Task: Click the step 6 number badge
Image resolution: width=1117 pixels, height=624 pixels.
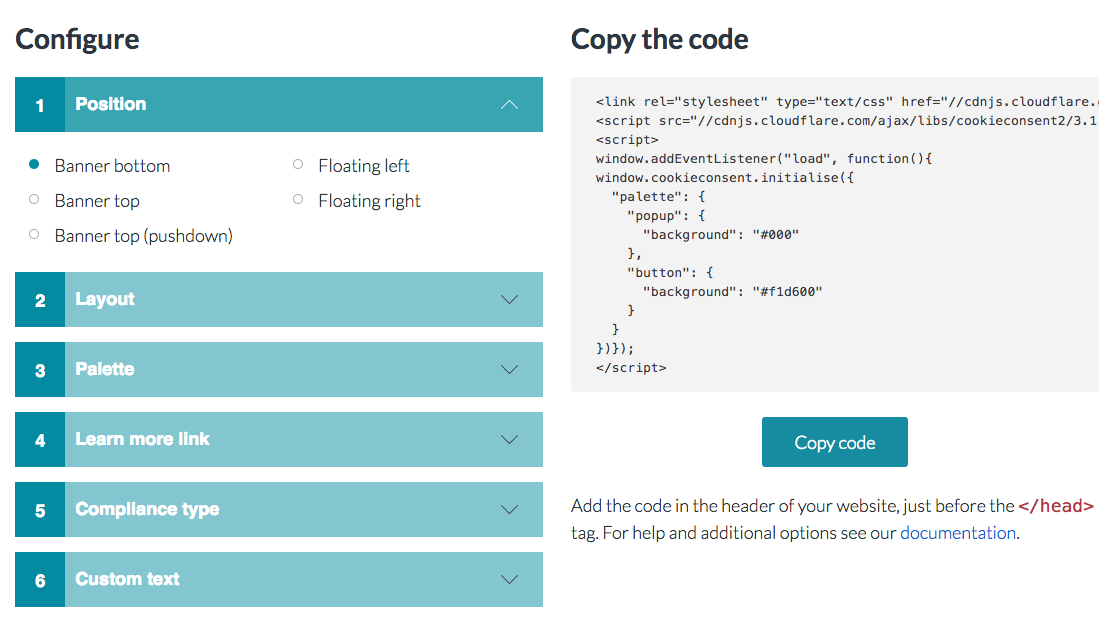Action: click(x=40, y=579)
